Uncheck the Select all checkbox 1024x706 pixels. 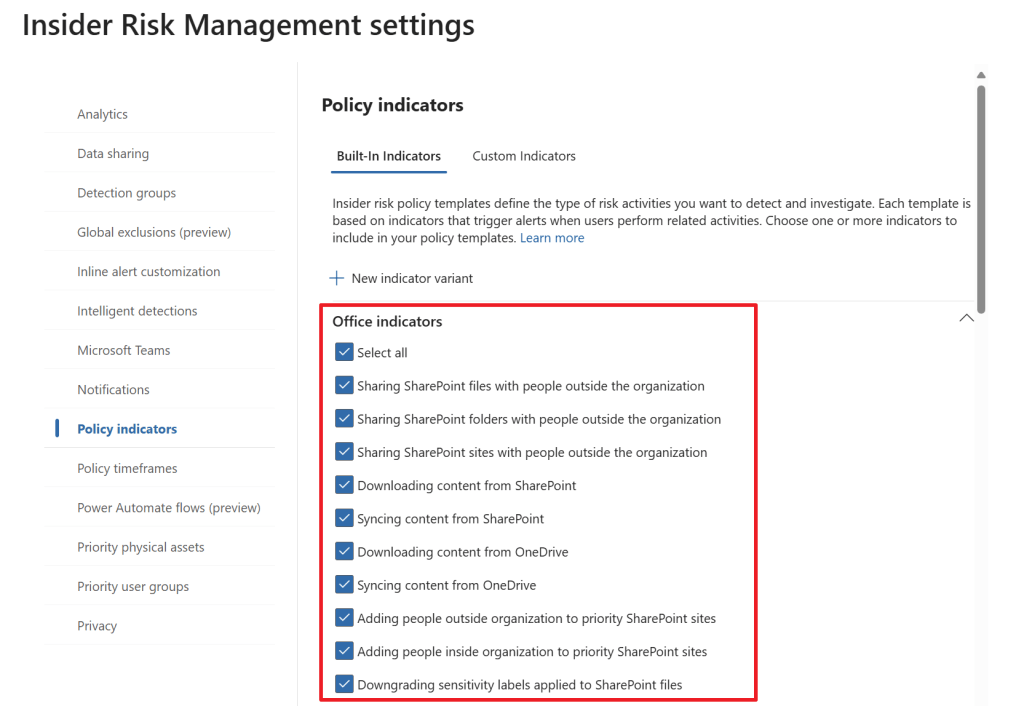tap(344, 352)
